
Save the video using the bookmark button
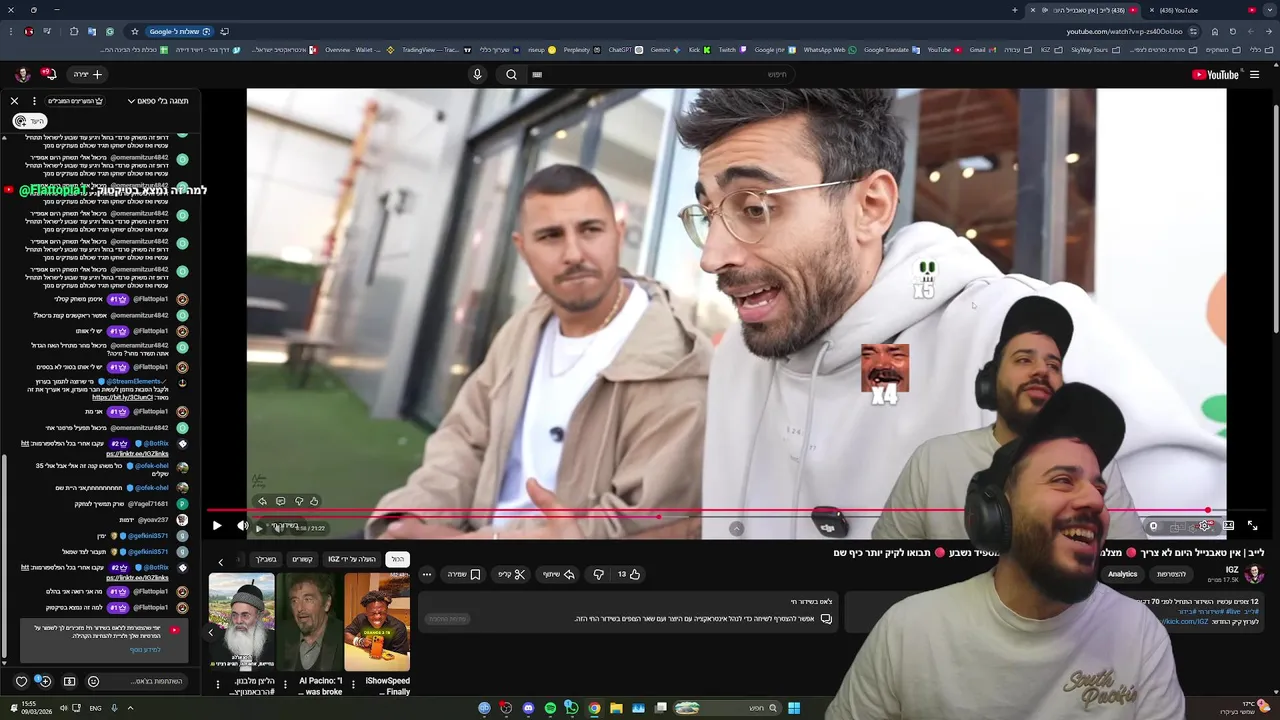coord(464,575)
